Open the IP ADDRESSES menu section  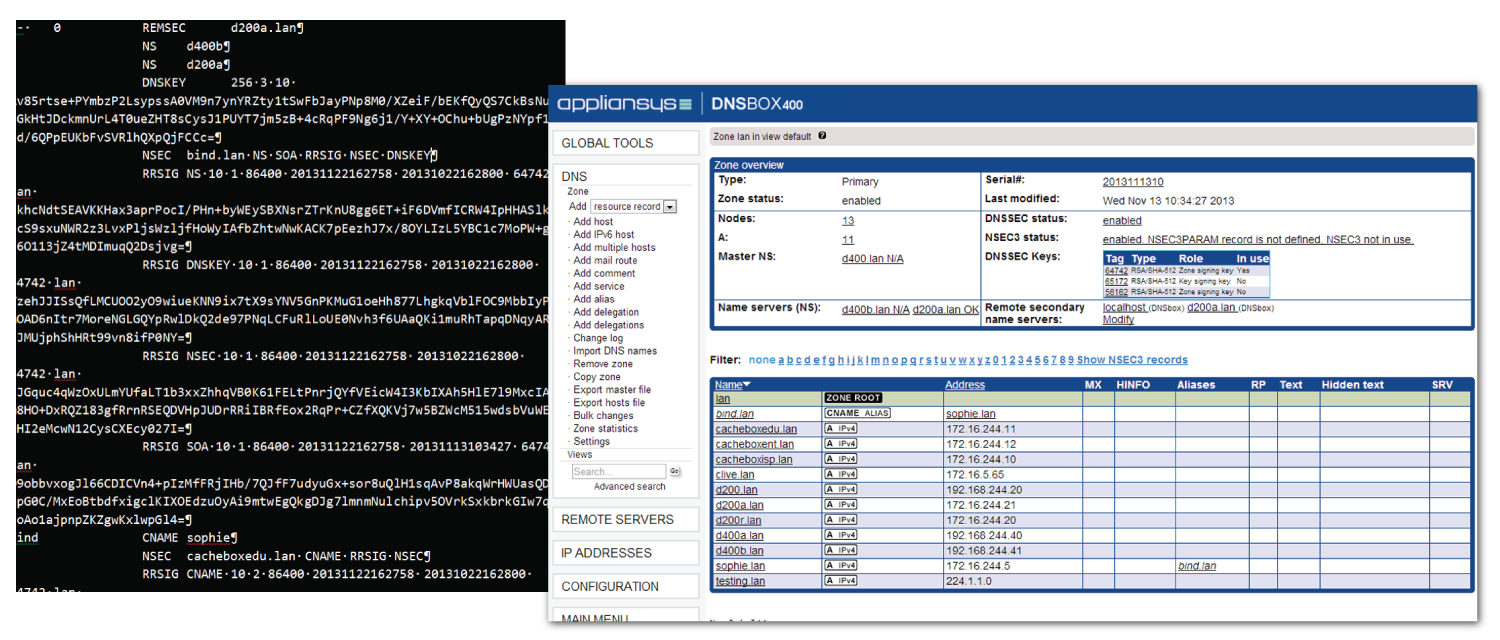click(627, 553)
